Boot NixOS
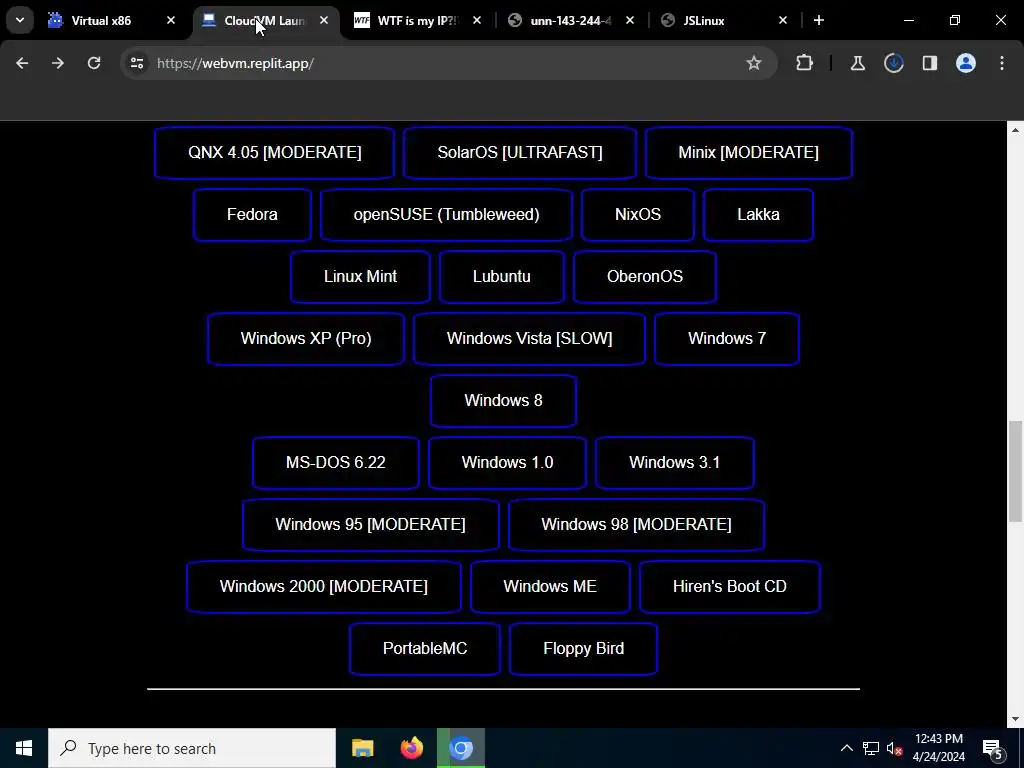This screenshot has height=768, width=1024. [638, 215]
